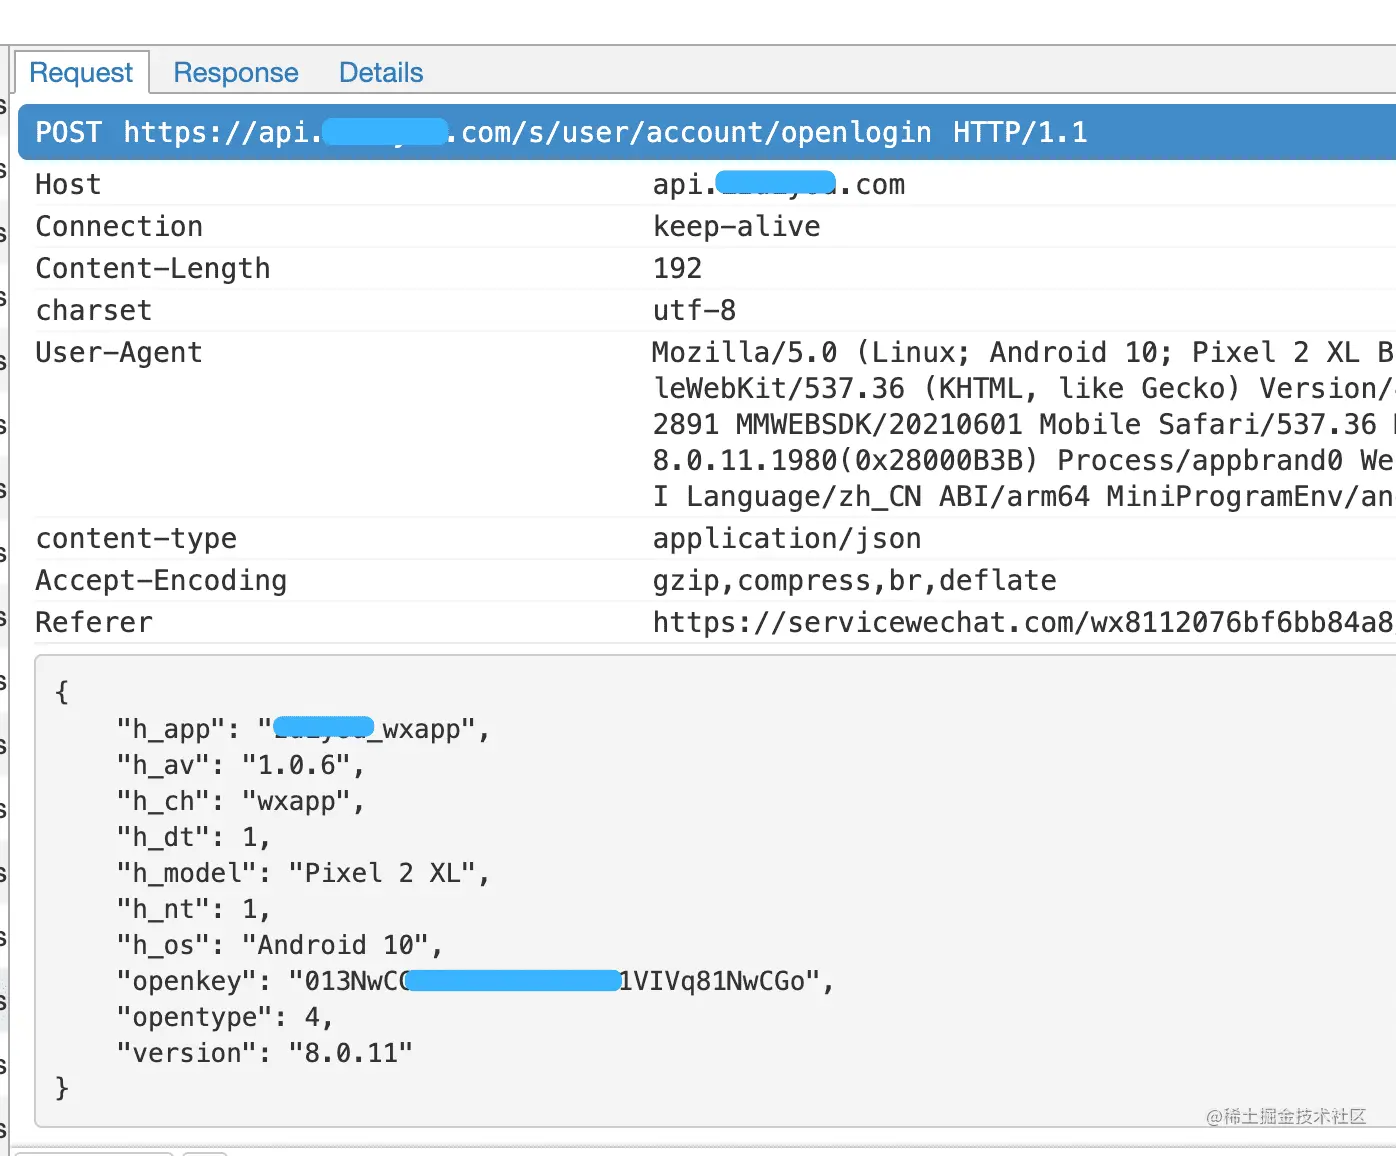The width and height of the screenshot is (1396, 1156).
Task: Select the Content-Length header row
Action: coord(153,269)
